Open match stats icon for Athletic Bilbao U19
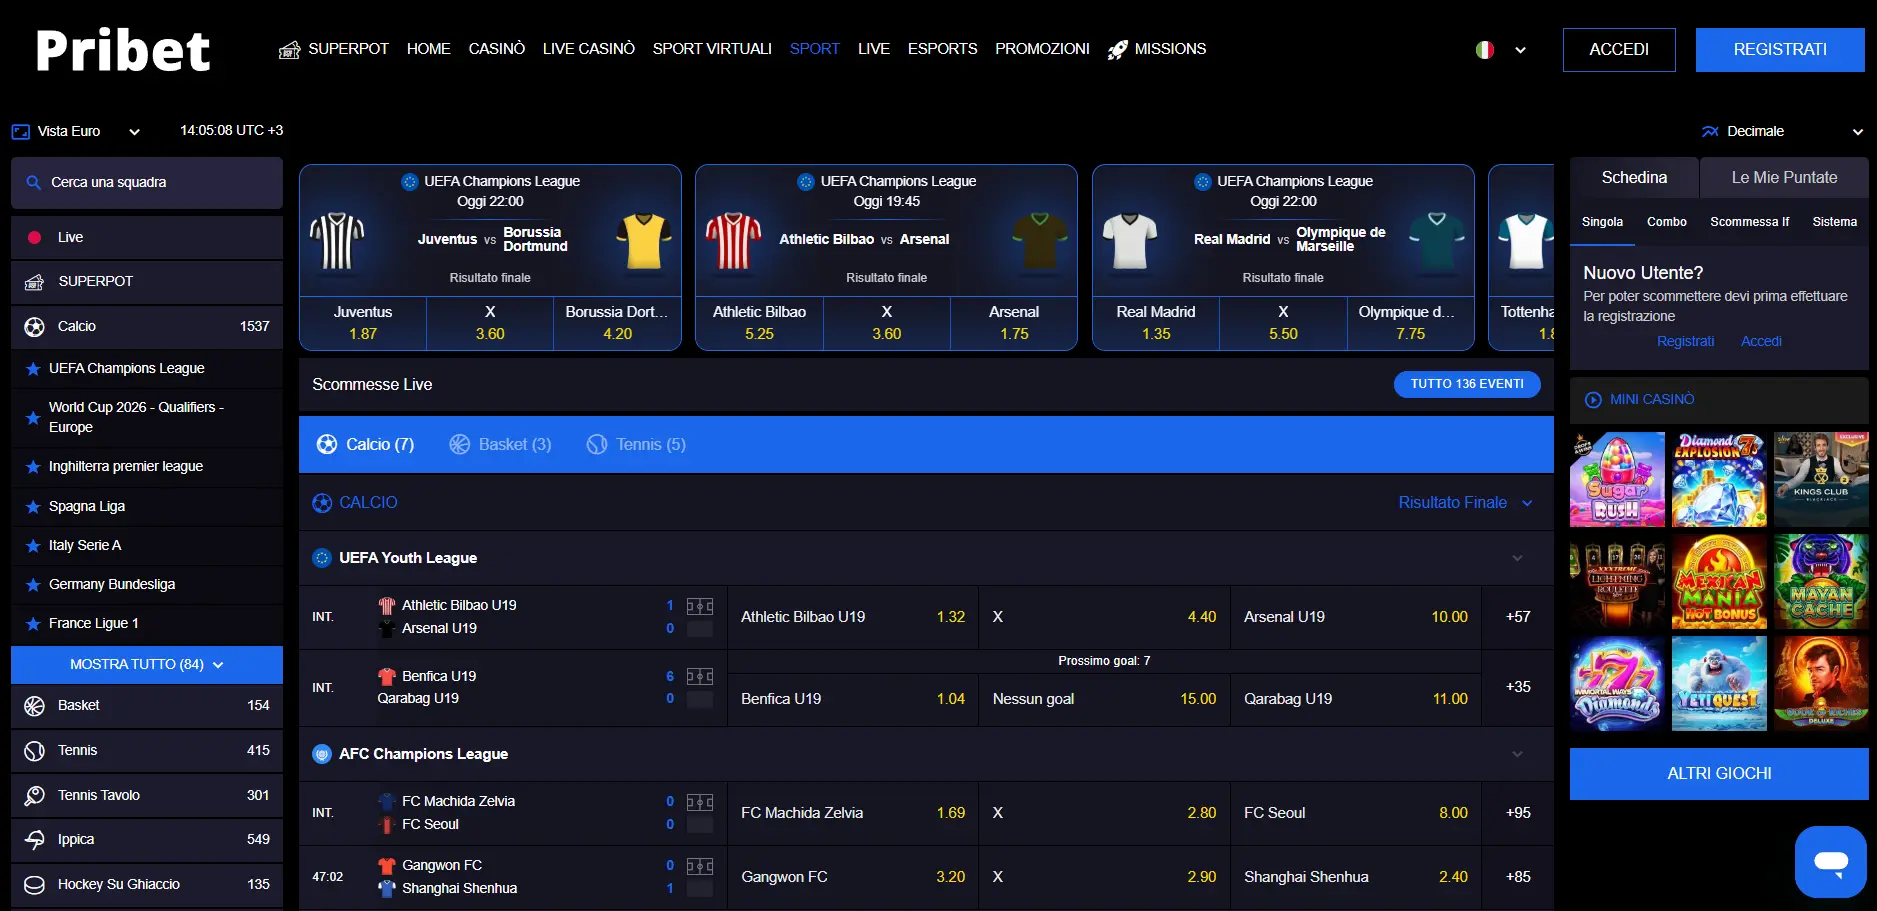 point(699,606)
